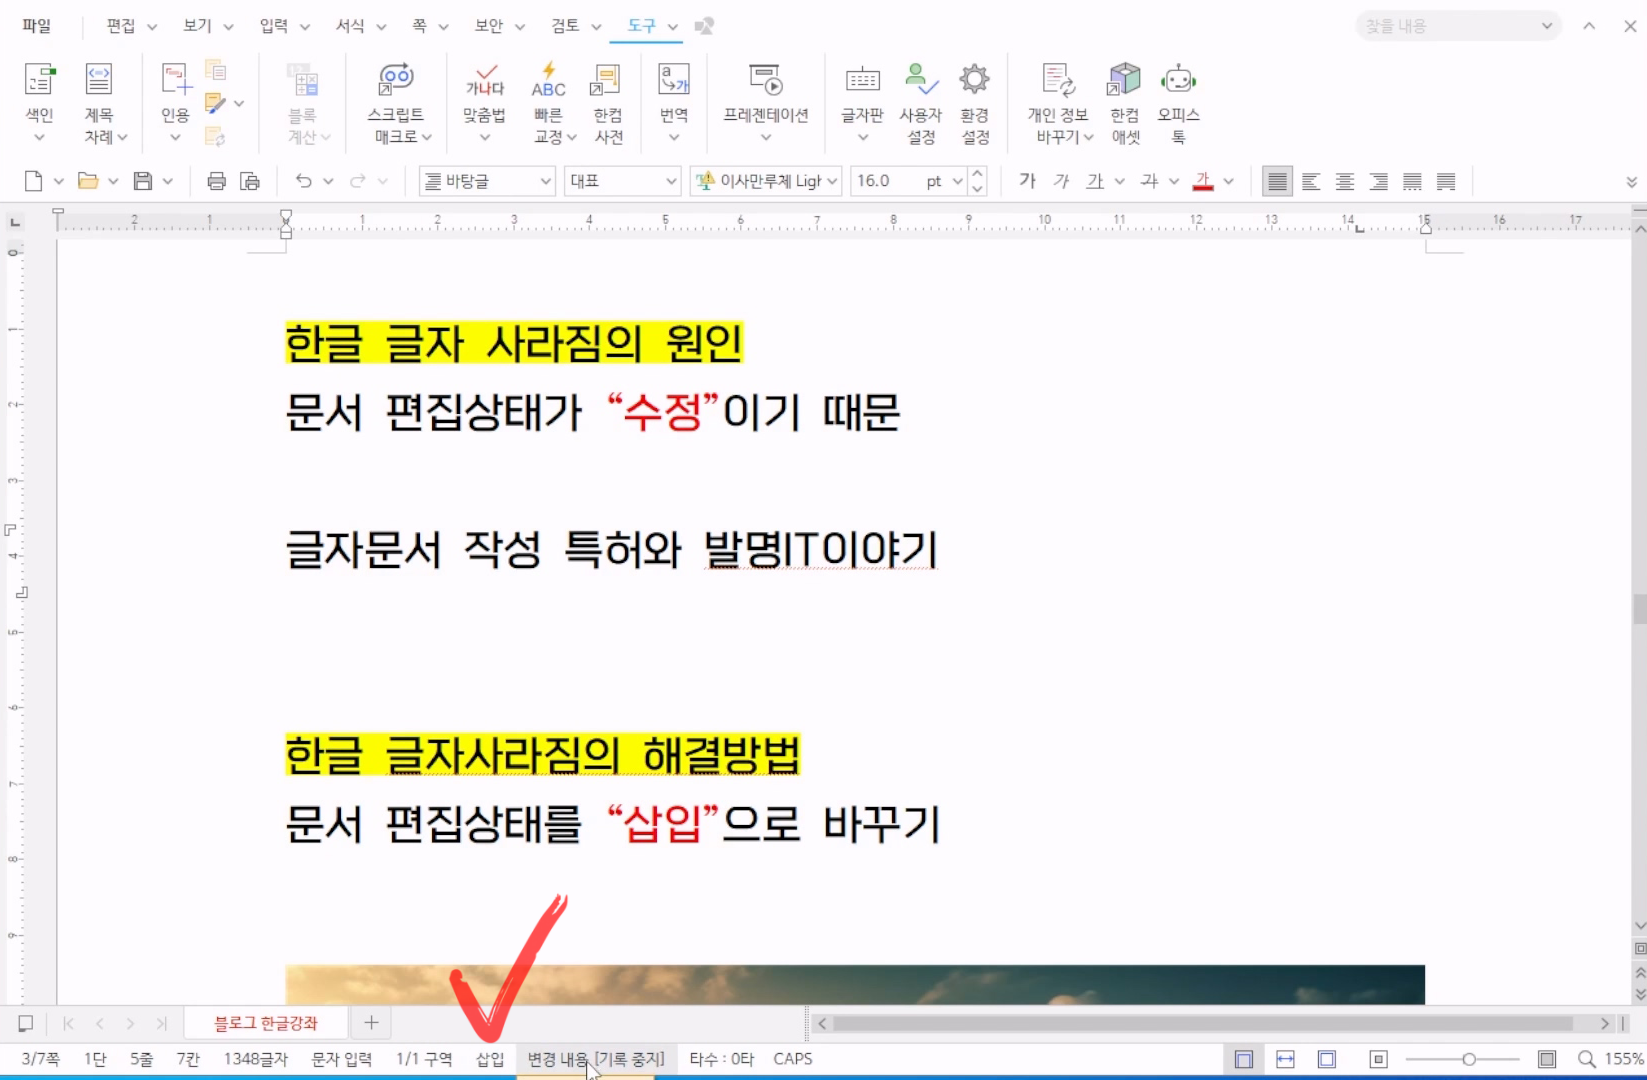Undo the last action

pos(303,181)
